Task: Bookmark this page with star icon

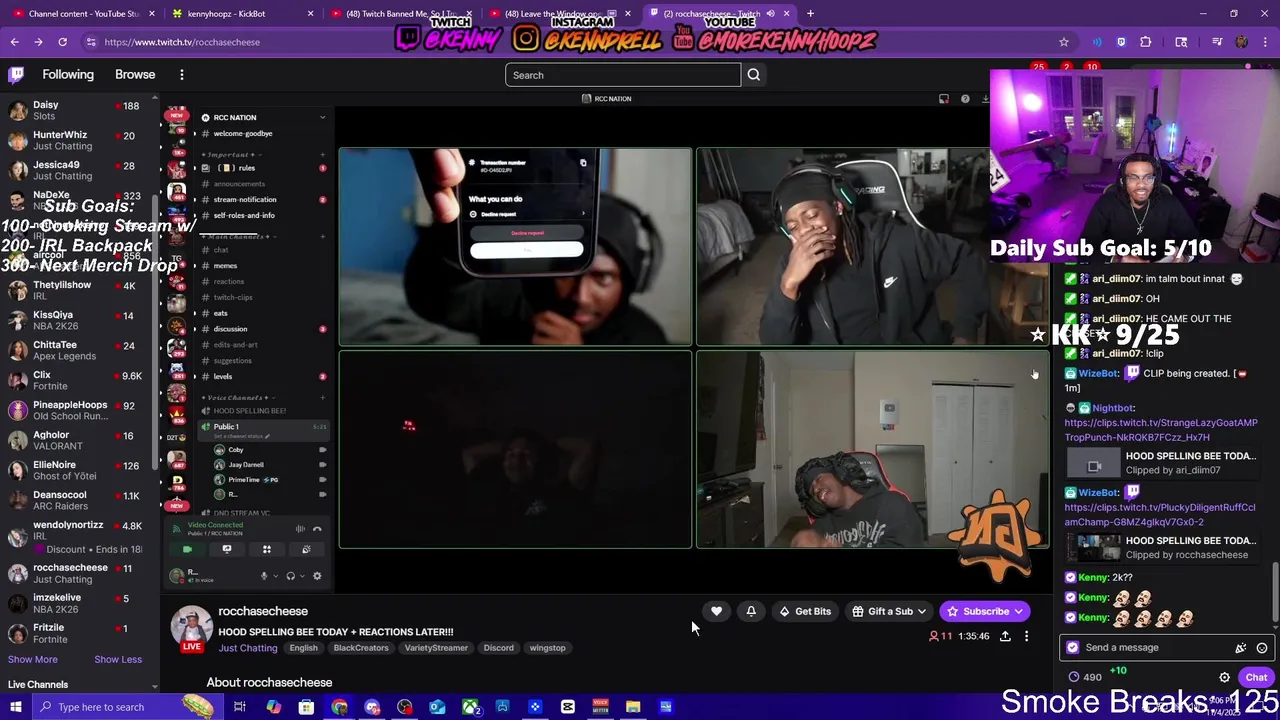Action: tap(1064, 42)
